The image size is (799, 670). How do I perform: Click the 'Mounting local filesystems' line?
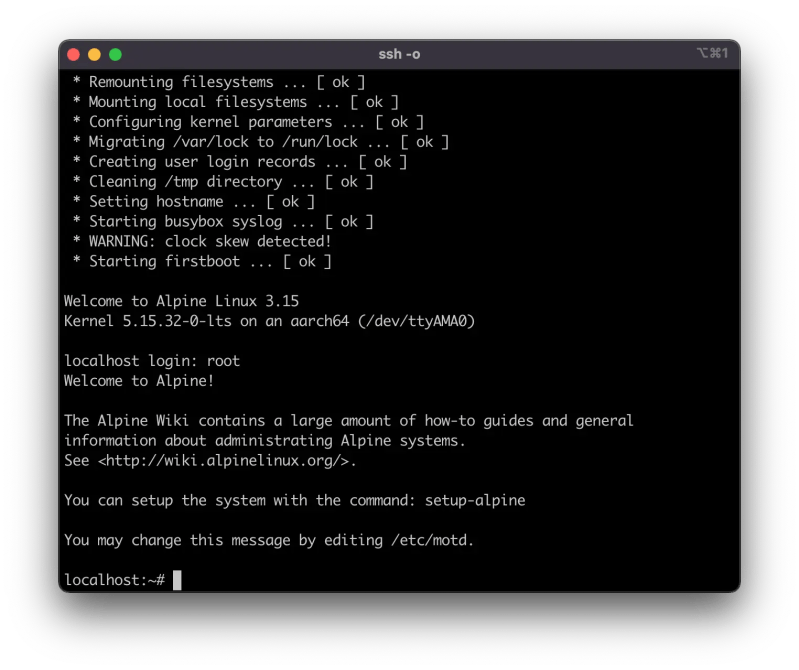click(235, 102)
